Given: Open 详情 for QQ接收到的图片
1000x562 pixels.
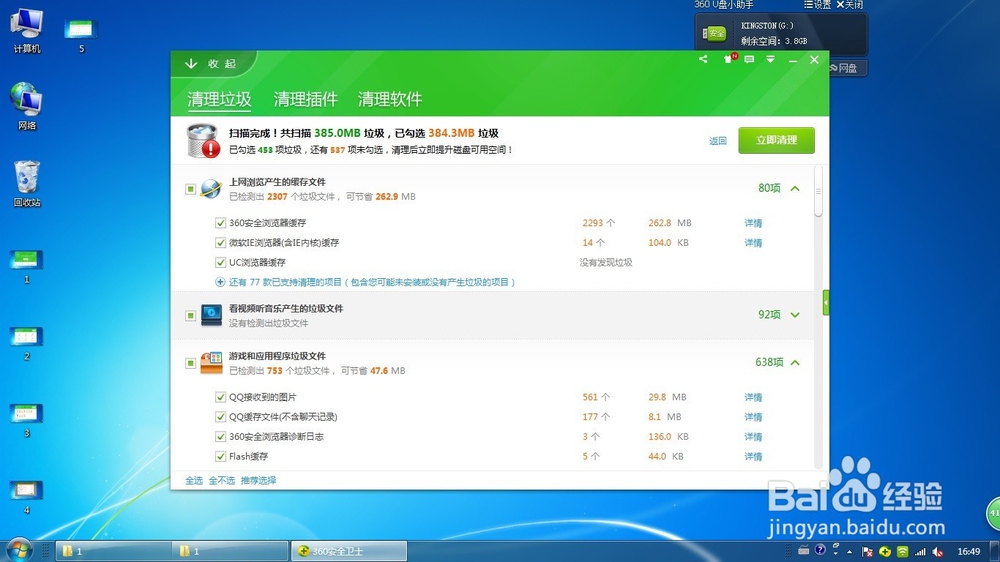Looking at the screenshot, I should (753, 397).
